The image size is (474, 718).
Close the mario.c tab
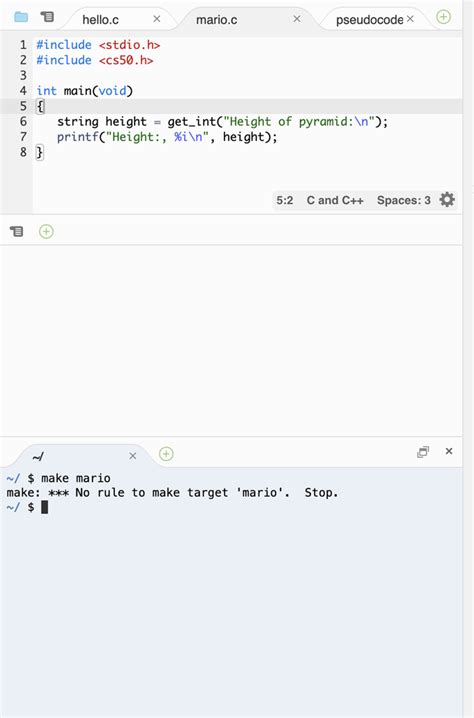(x=297, y=19)
